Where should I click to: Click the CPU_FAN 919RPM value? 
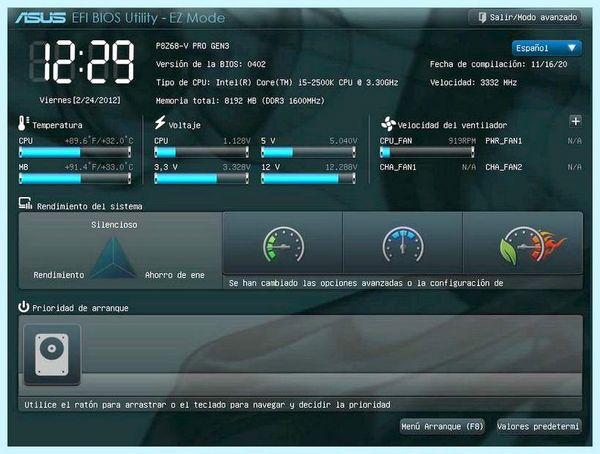pyautogui.click(x=462, y=141)
